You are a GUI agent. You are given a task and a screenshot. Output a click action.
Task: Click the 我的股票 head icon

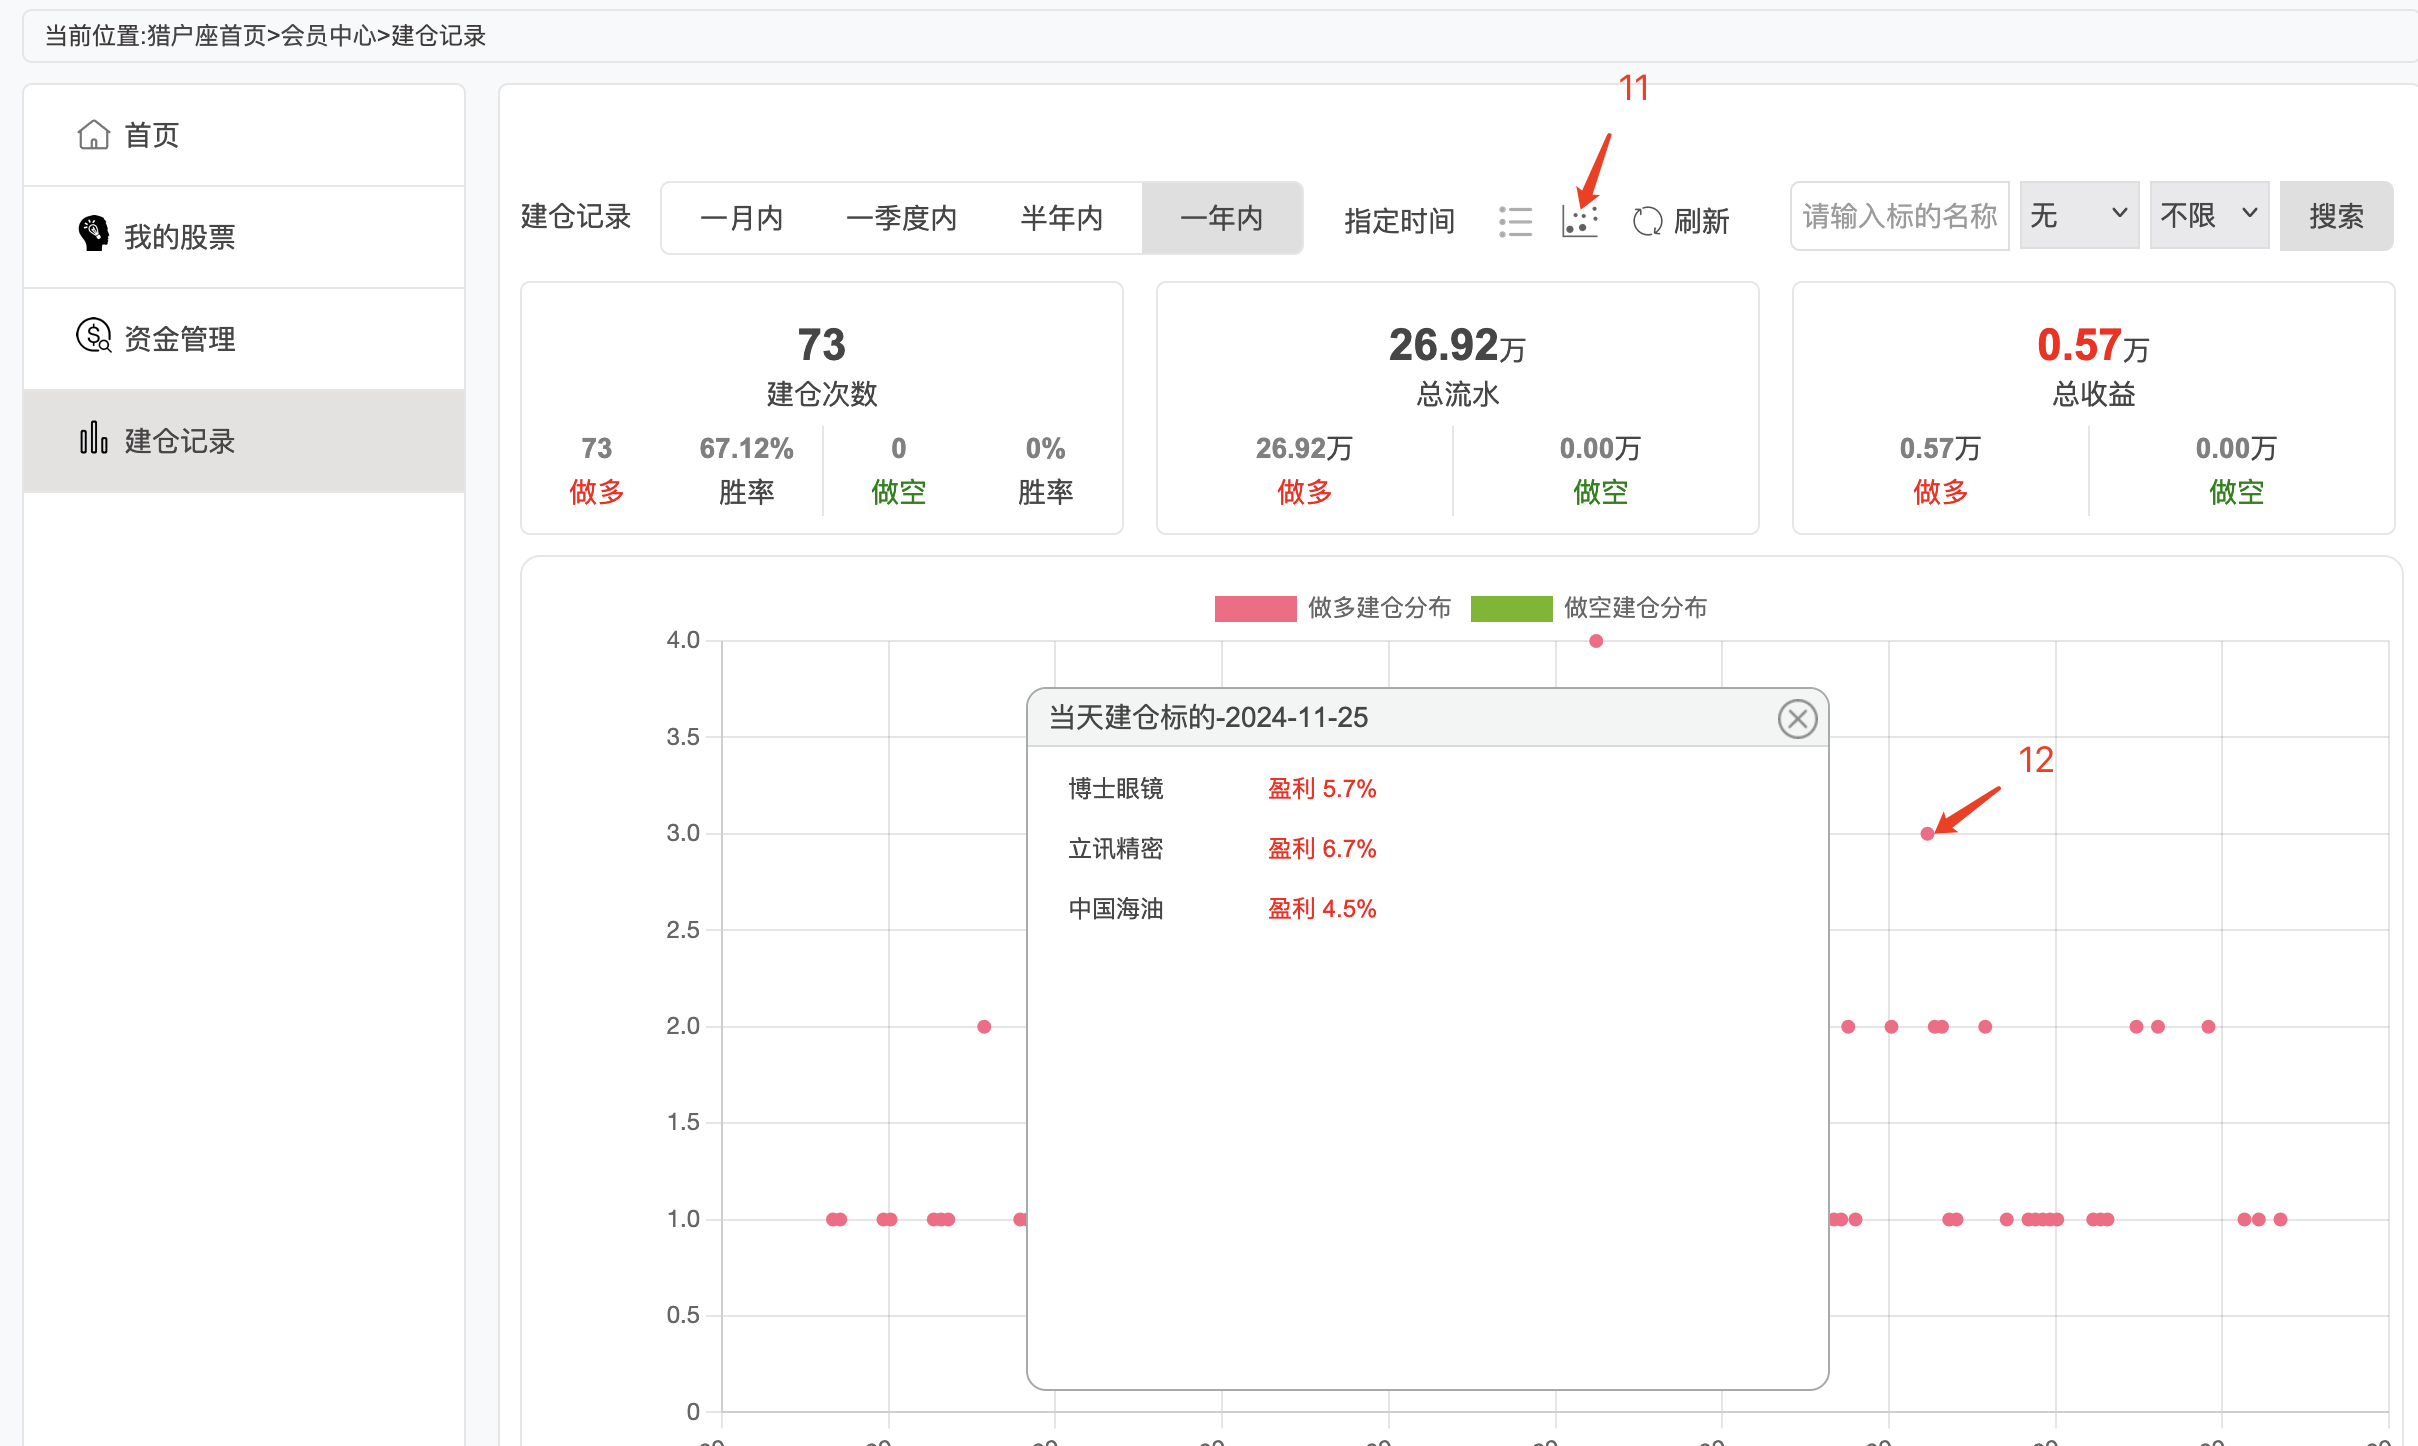coord(94,233)
